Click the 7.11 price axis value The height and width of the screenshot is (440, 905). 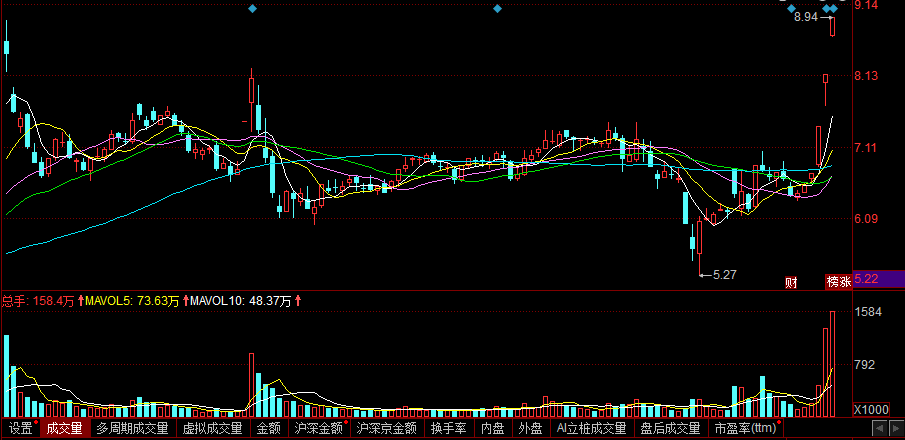pyautogui.click(x=866, y=148)
